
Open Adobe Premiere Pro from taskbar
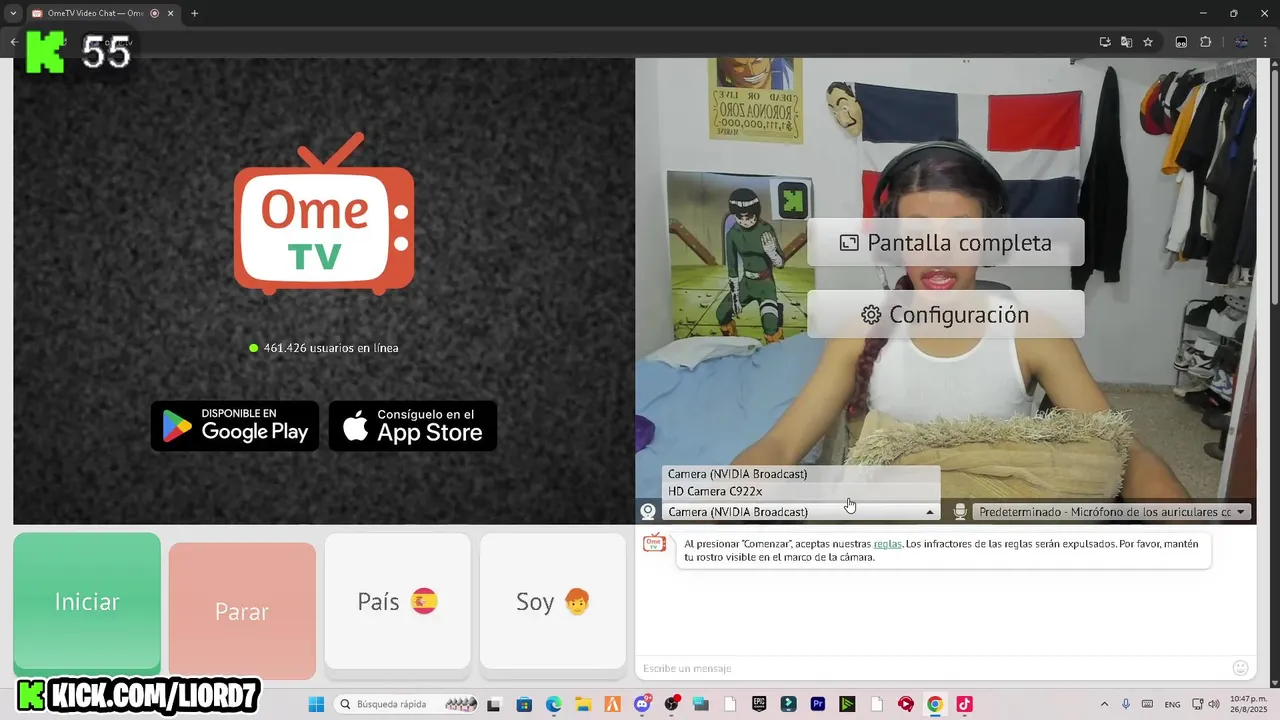(x=818, y=704)
